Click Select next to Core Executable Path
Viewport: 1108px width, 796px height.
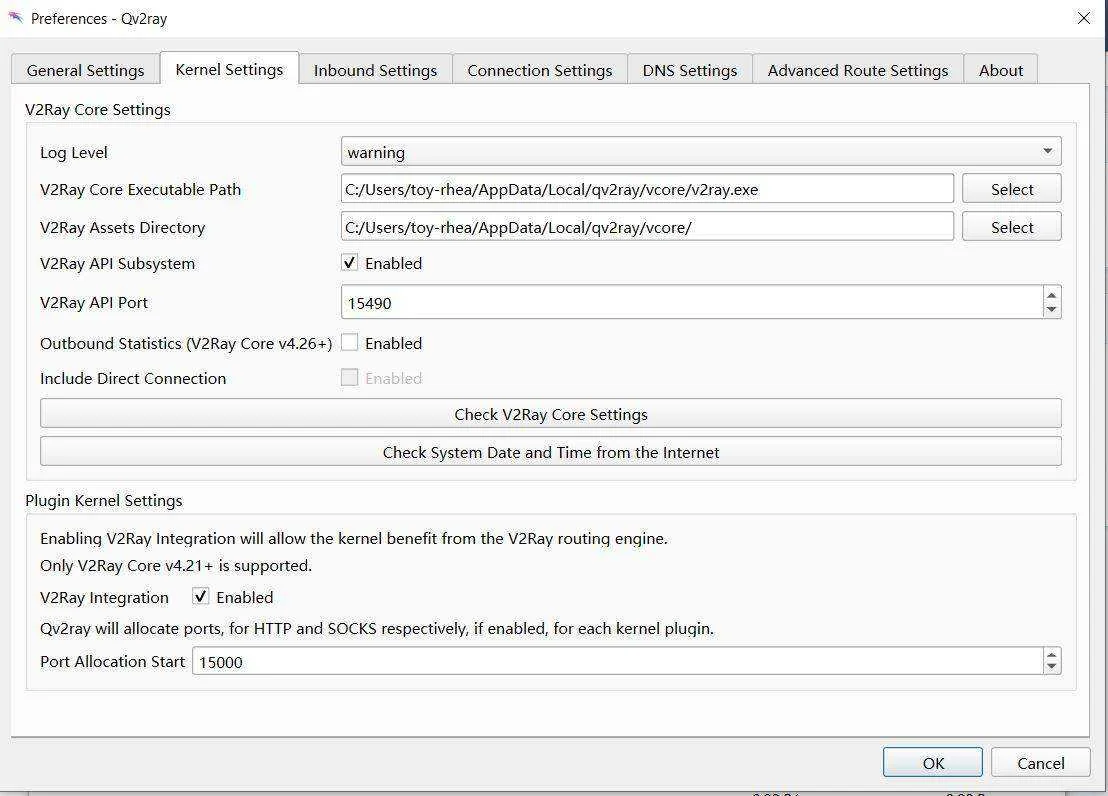coord(1012,189)
